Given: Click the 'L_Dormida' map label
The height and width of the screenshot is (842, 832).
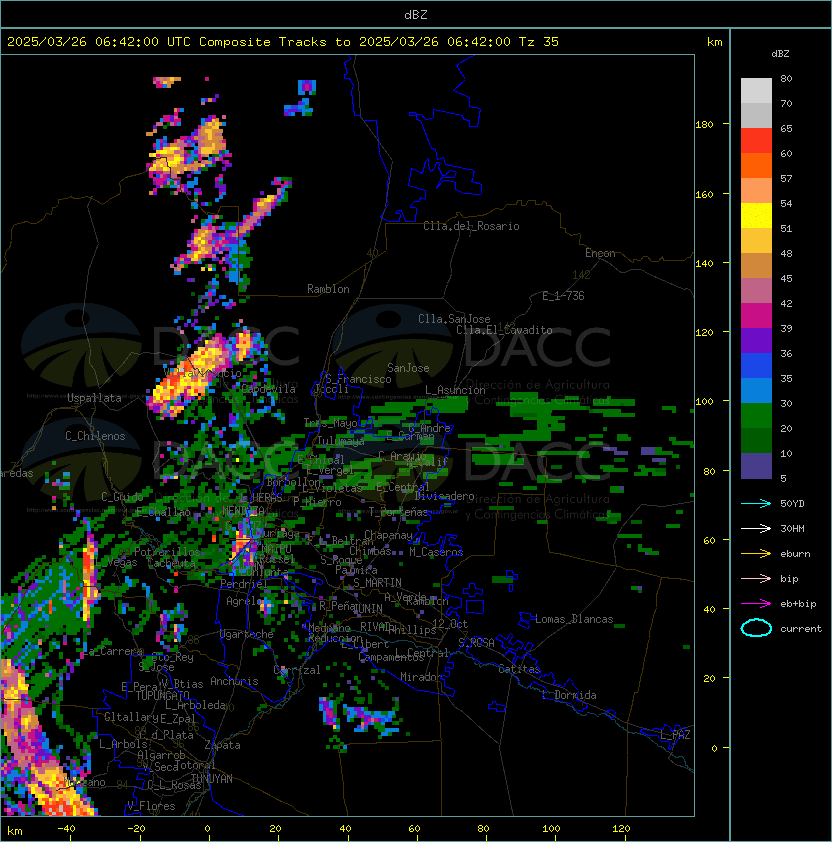Looking at the screenshot, I should click(569, 695).
